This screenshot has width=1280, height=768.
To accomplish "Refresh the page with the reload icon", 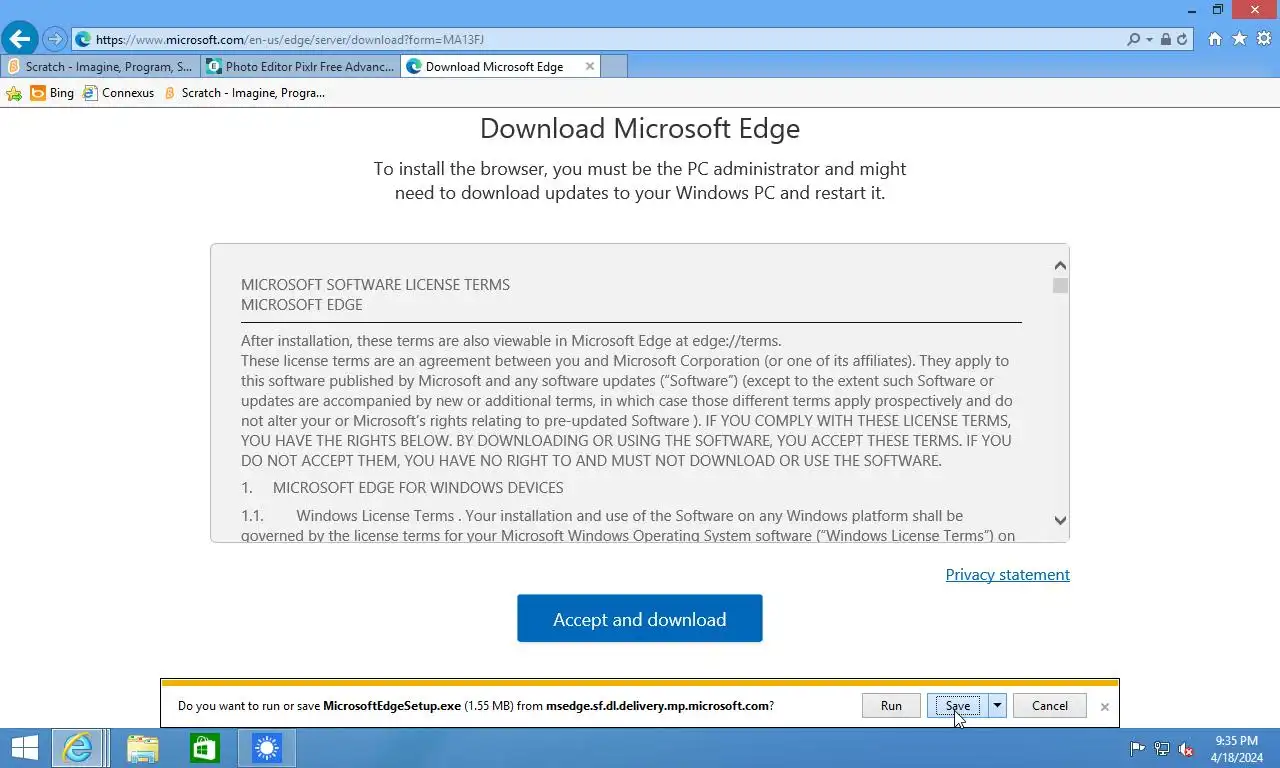I will (1182, 40).
